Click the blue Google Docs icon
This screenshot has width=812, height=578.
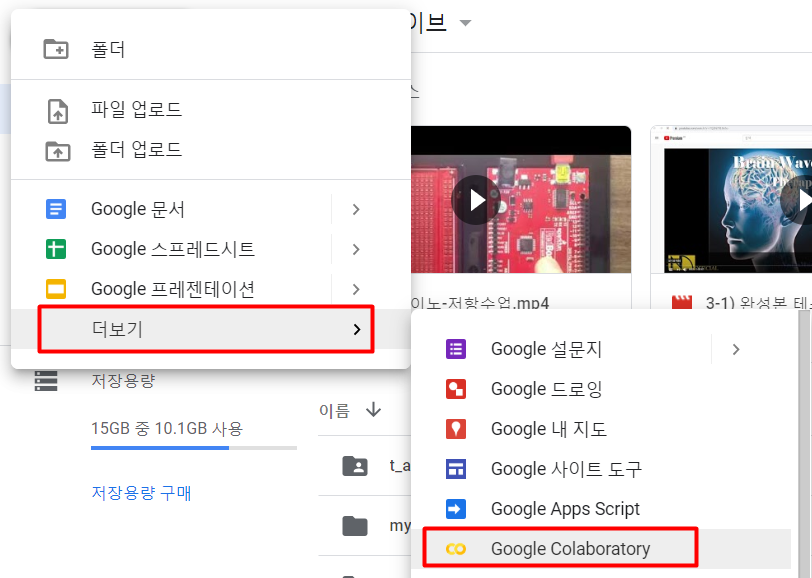pos(56,209)
